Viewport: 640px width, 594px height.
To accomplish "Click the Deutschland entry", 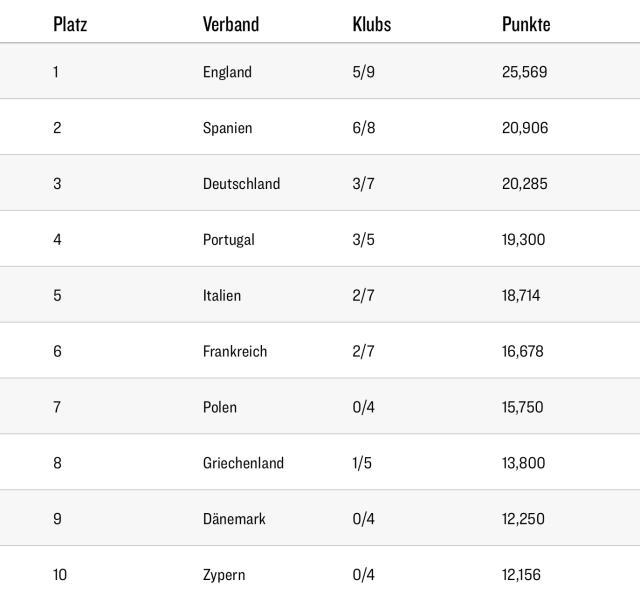I will [241, 184].
